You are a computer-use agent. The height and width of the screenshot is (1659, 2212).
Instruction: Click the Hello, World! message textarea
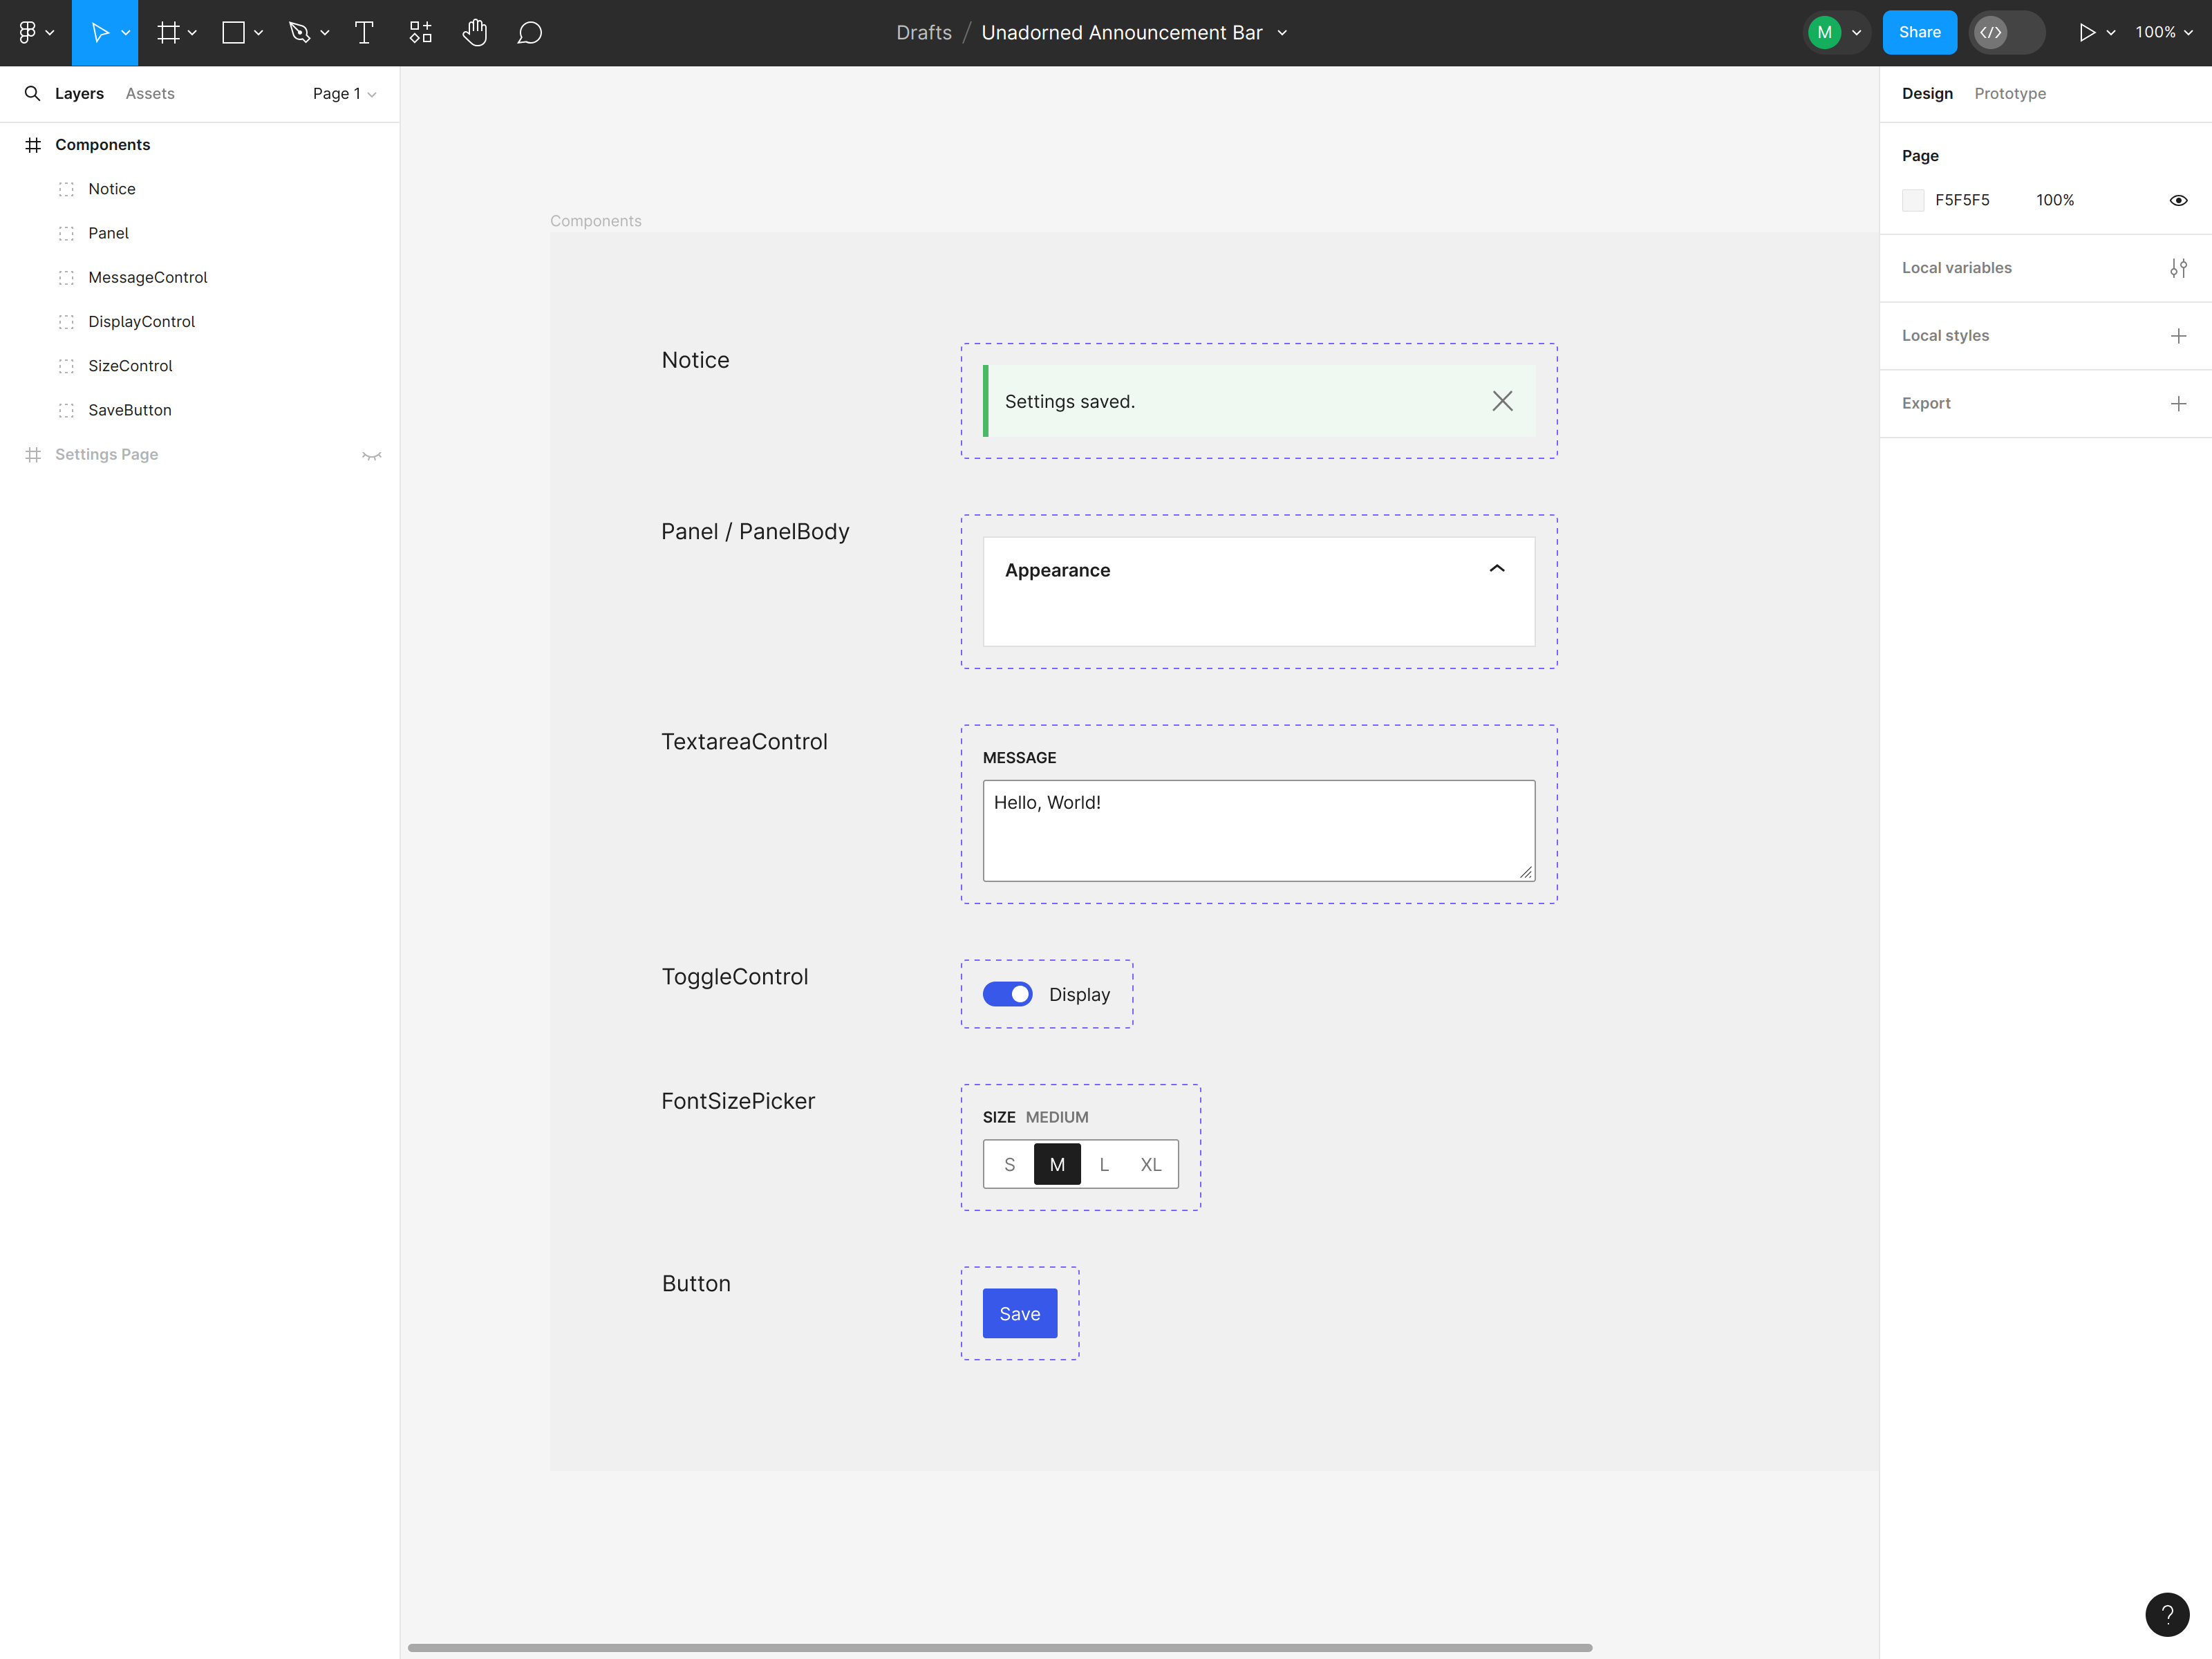(1258, 830)
